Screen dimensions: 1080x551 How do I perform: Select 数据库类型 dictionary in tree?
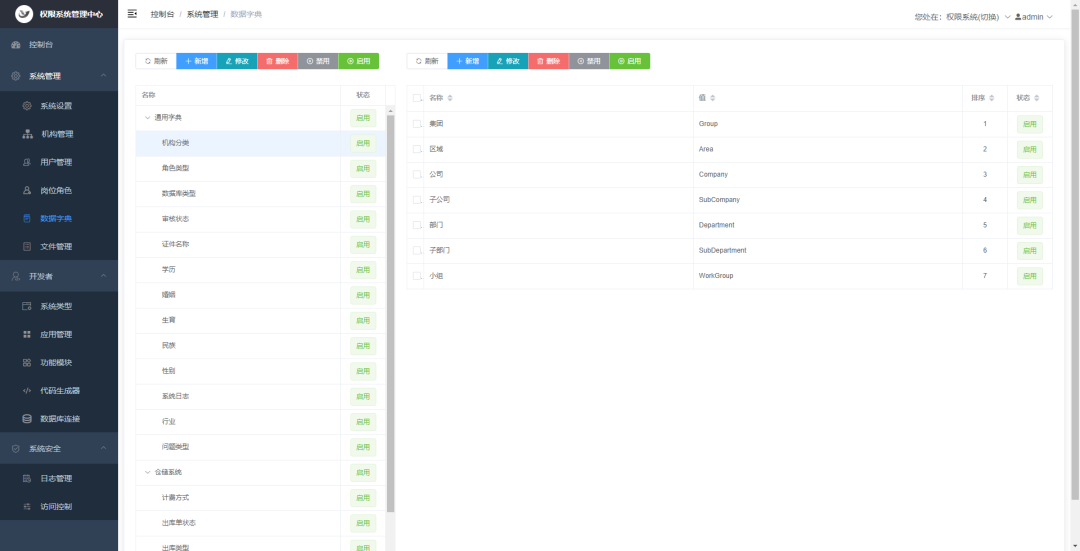178,194
